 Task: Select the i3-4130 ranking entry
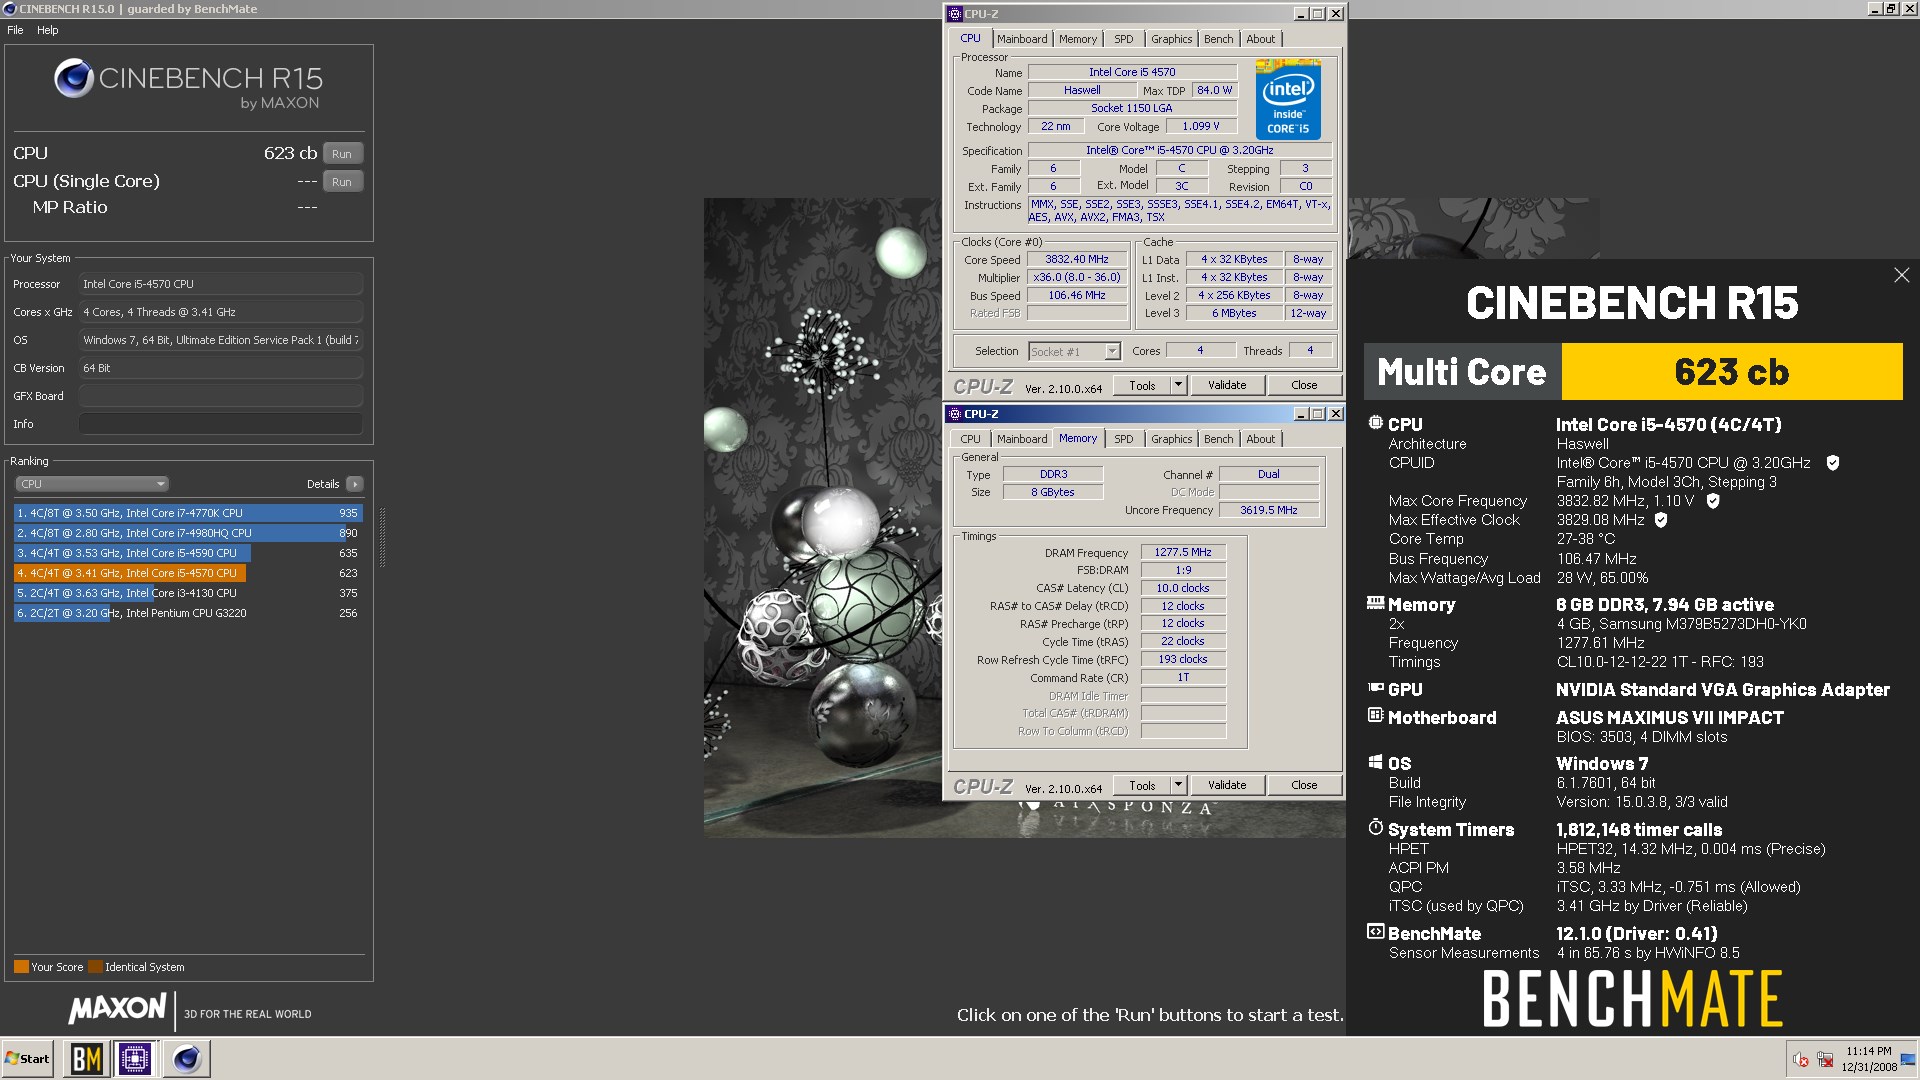click(x=188, y=593)
